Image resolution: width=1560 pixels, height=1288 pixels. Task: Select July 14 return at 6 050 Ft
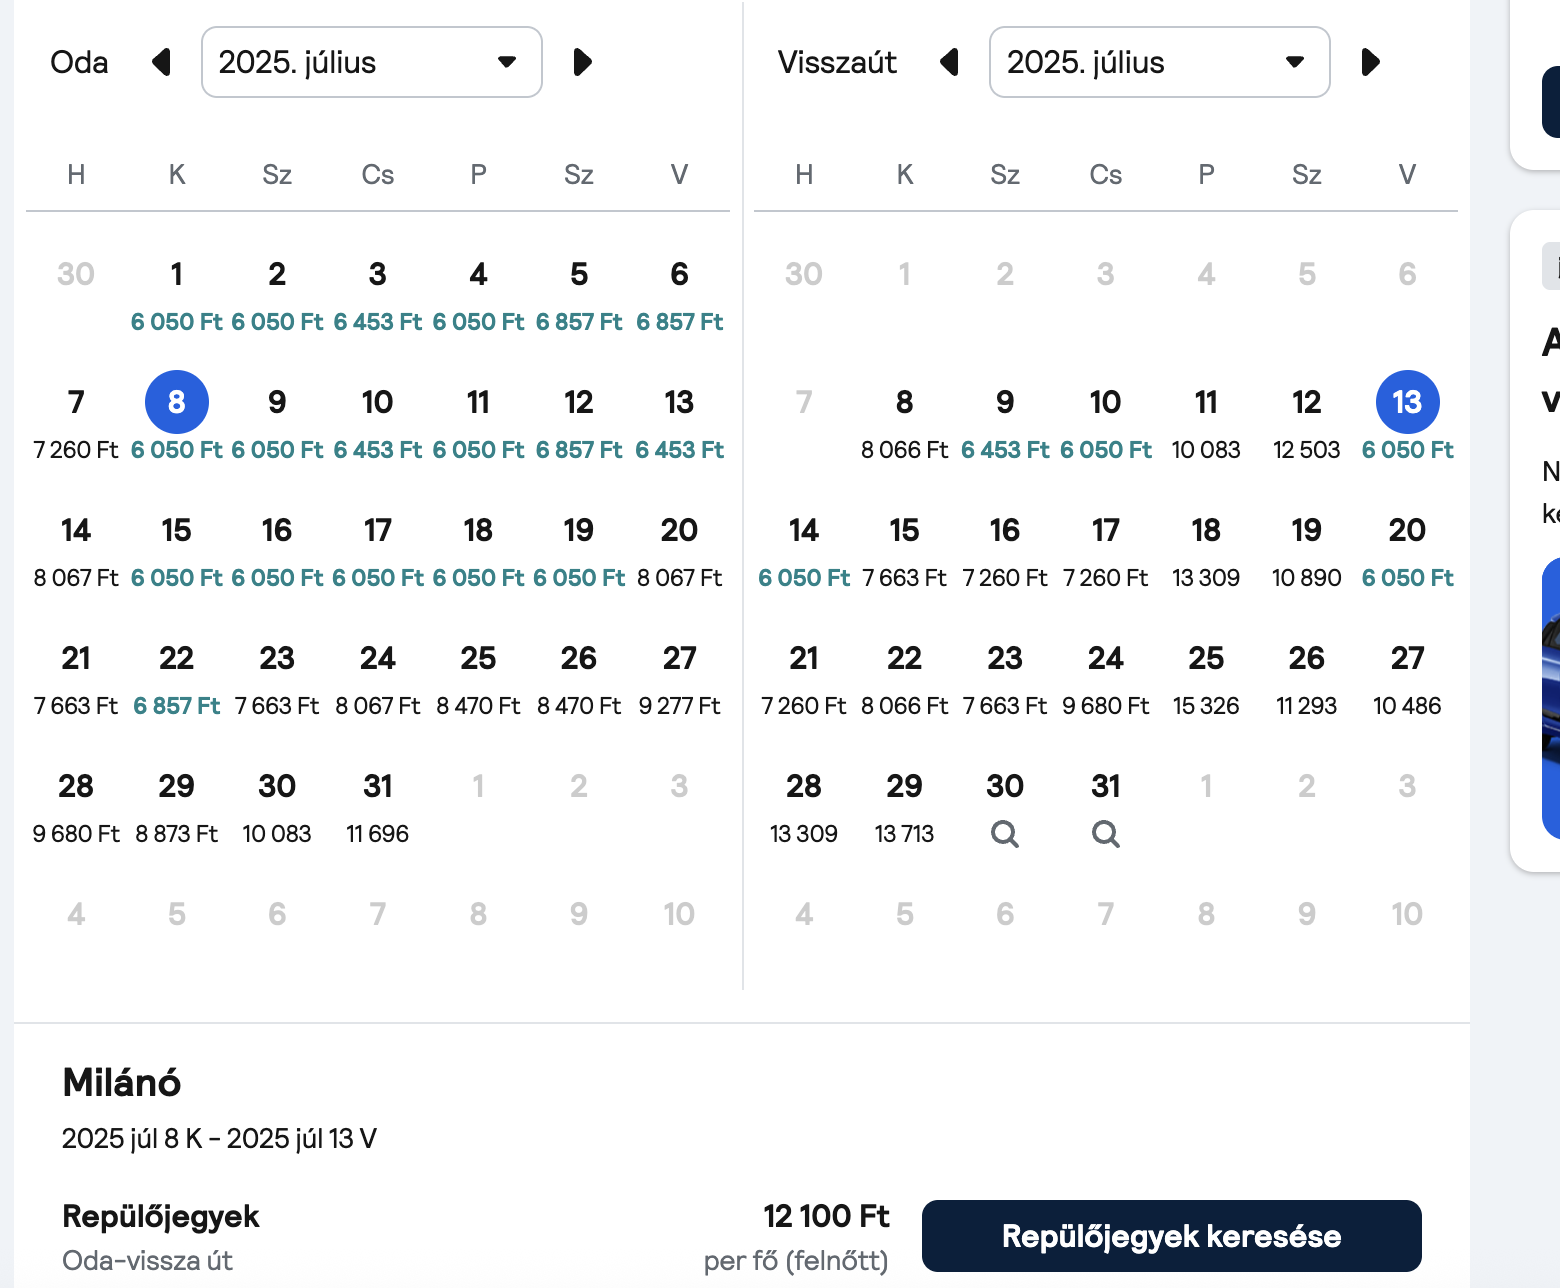[804, 551]
